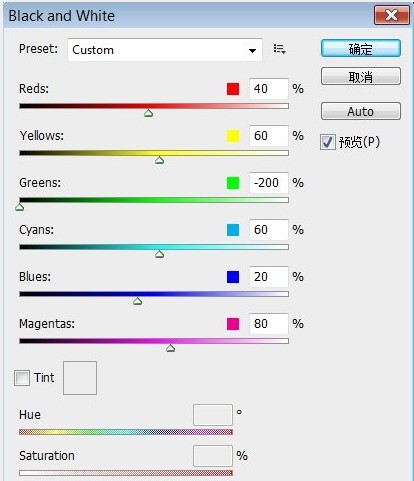This screenshot has width=414, height=481.
Task: Click the Greens slider handle
Action: click(20, 207)
